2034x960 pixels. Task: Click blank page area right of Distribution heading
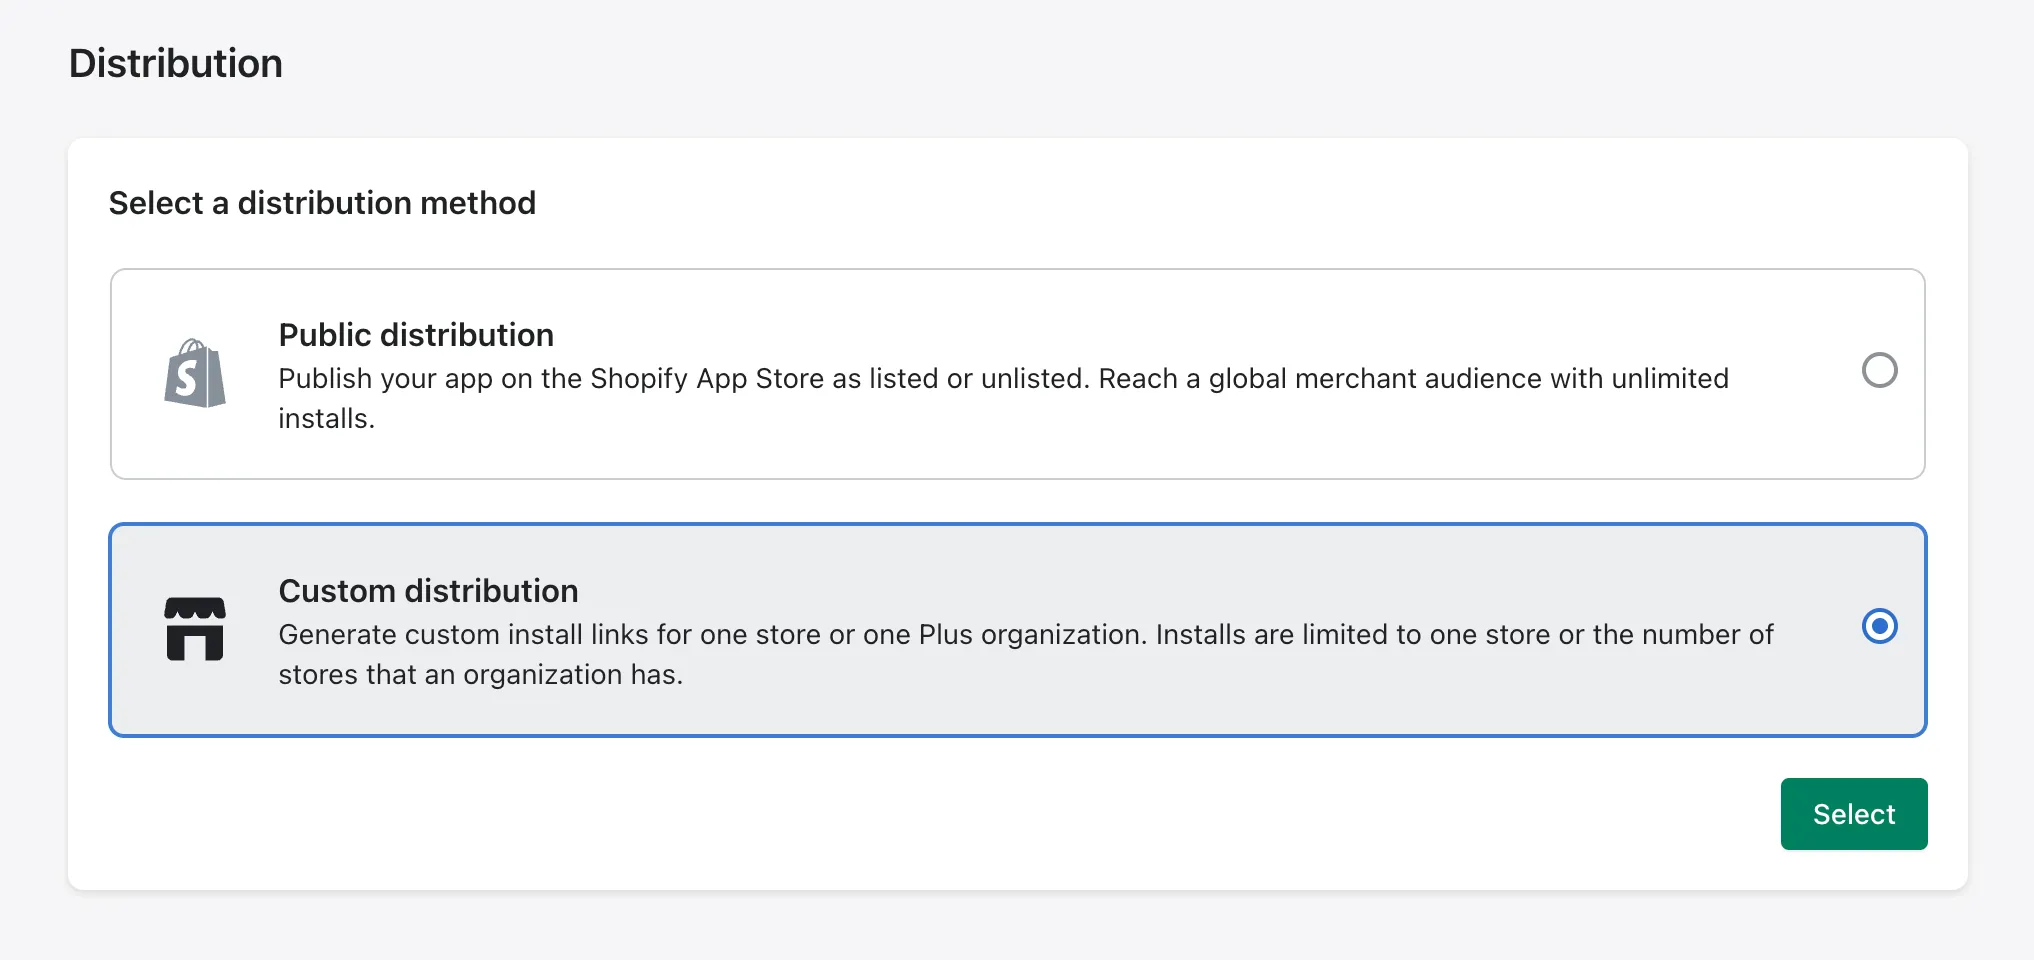(1100, 63)
